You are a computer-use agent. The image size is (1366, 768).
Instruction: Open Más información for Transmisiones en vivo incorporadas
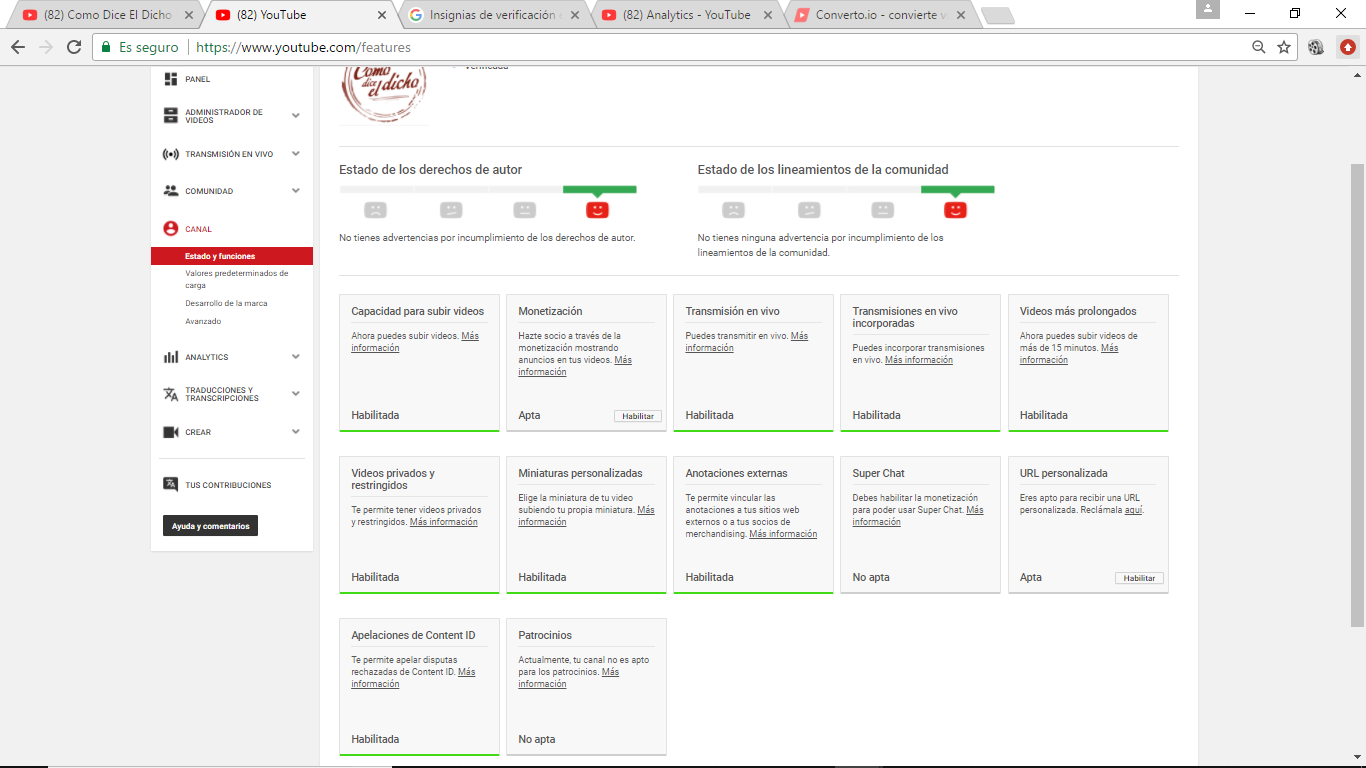tap(919, 360)
